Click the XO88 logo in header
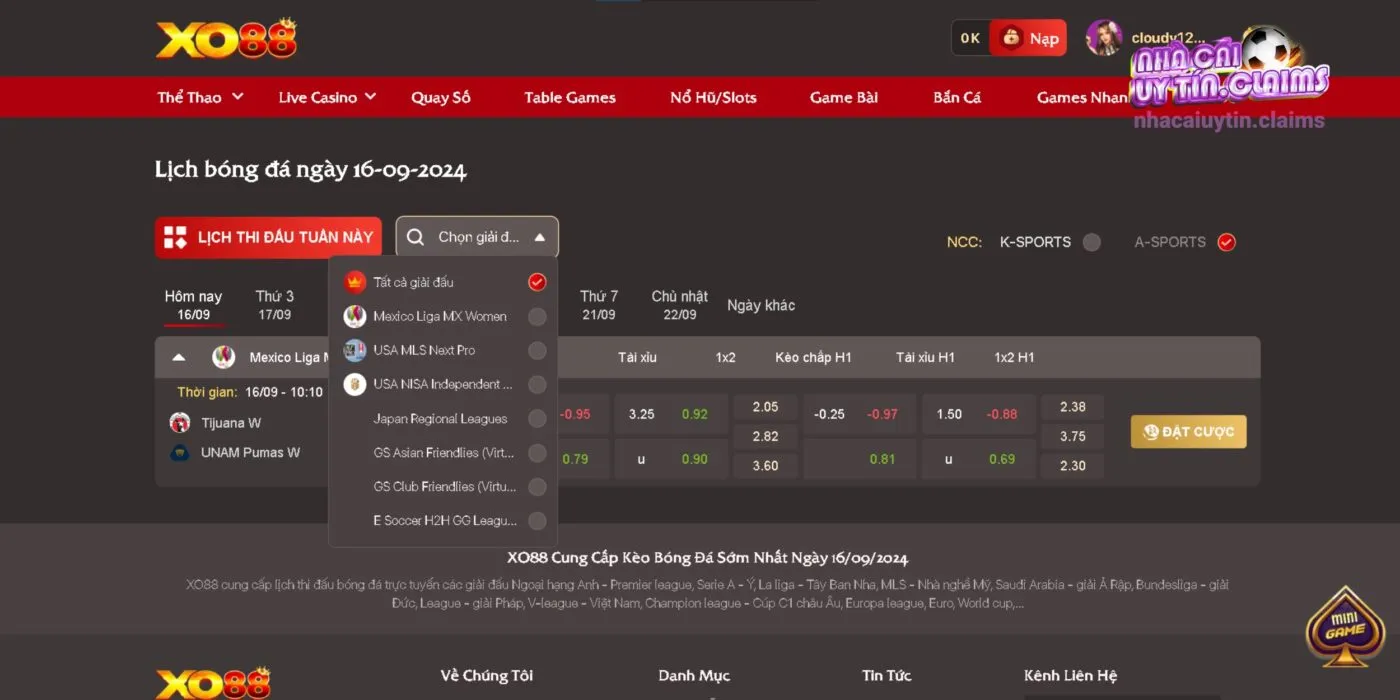The image size is (1400, 700). click(226, 39)
